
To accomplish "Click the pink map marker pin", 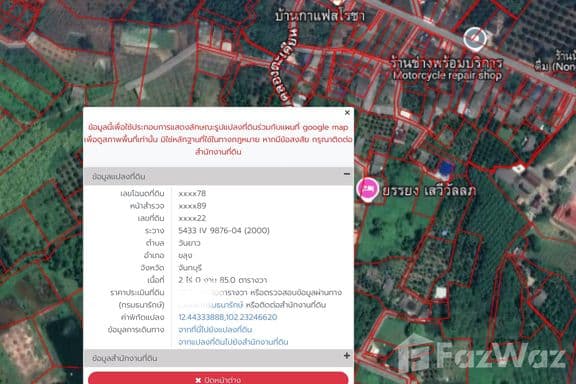I will click(x=367, y=190).
